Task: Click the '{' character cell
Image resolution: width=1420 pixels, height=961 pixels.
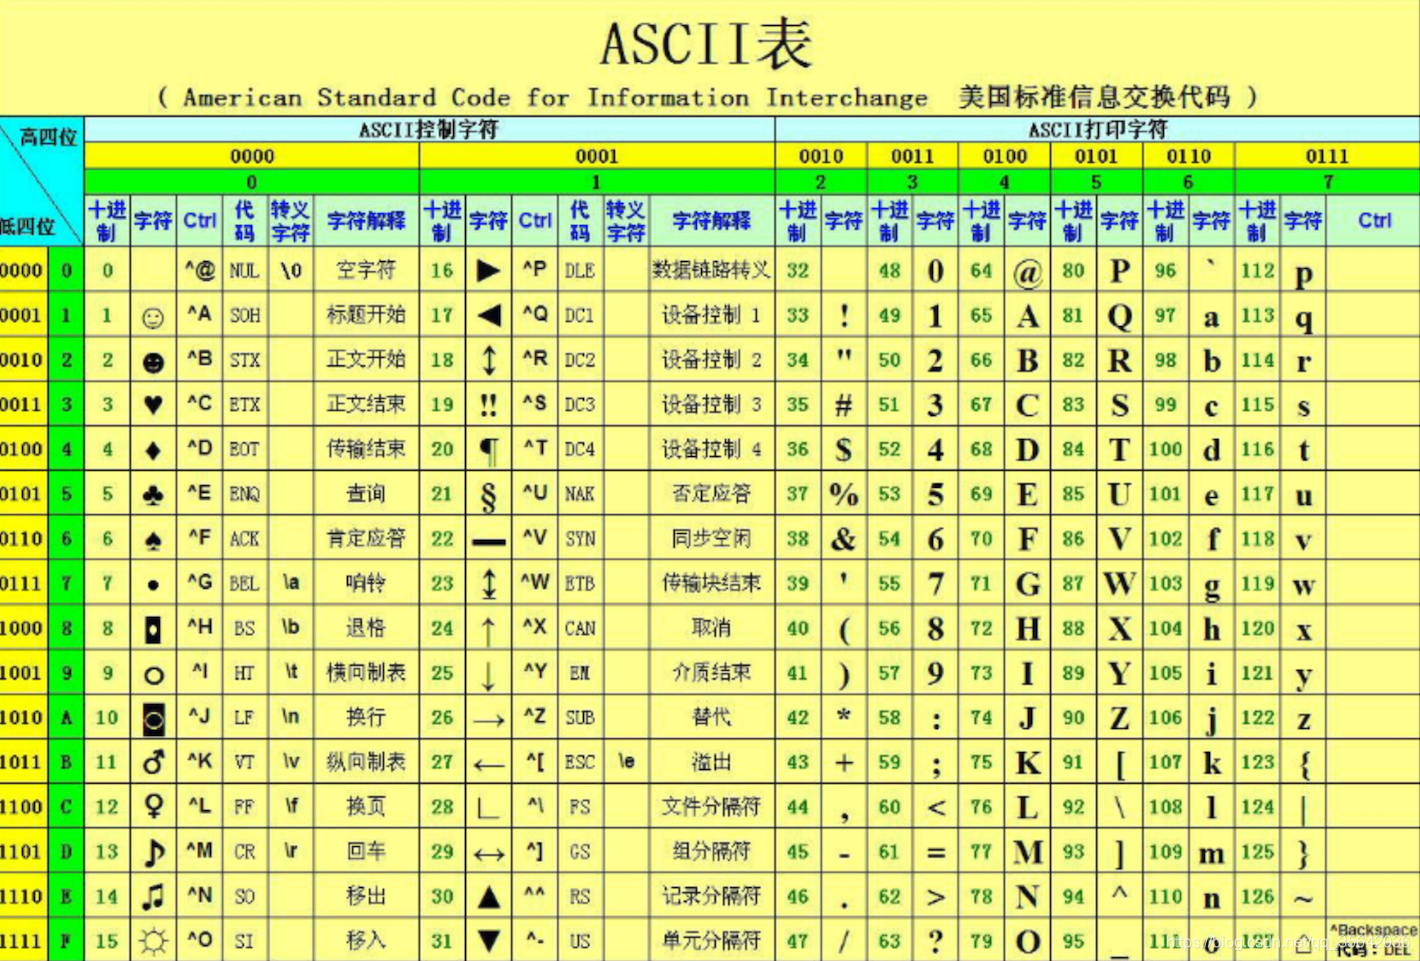Action: [1304, 764]
